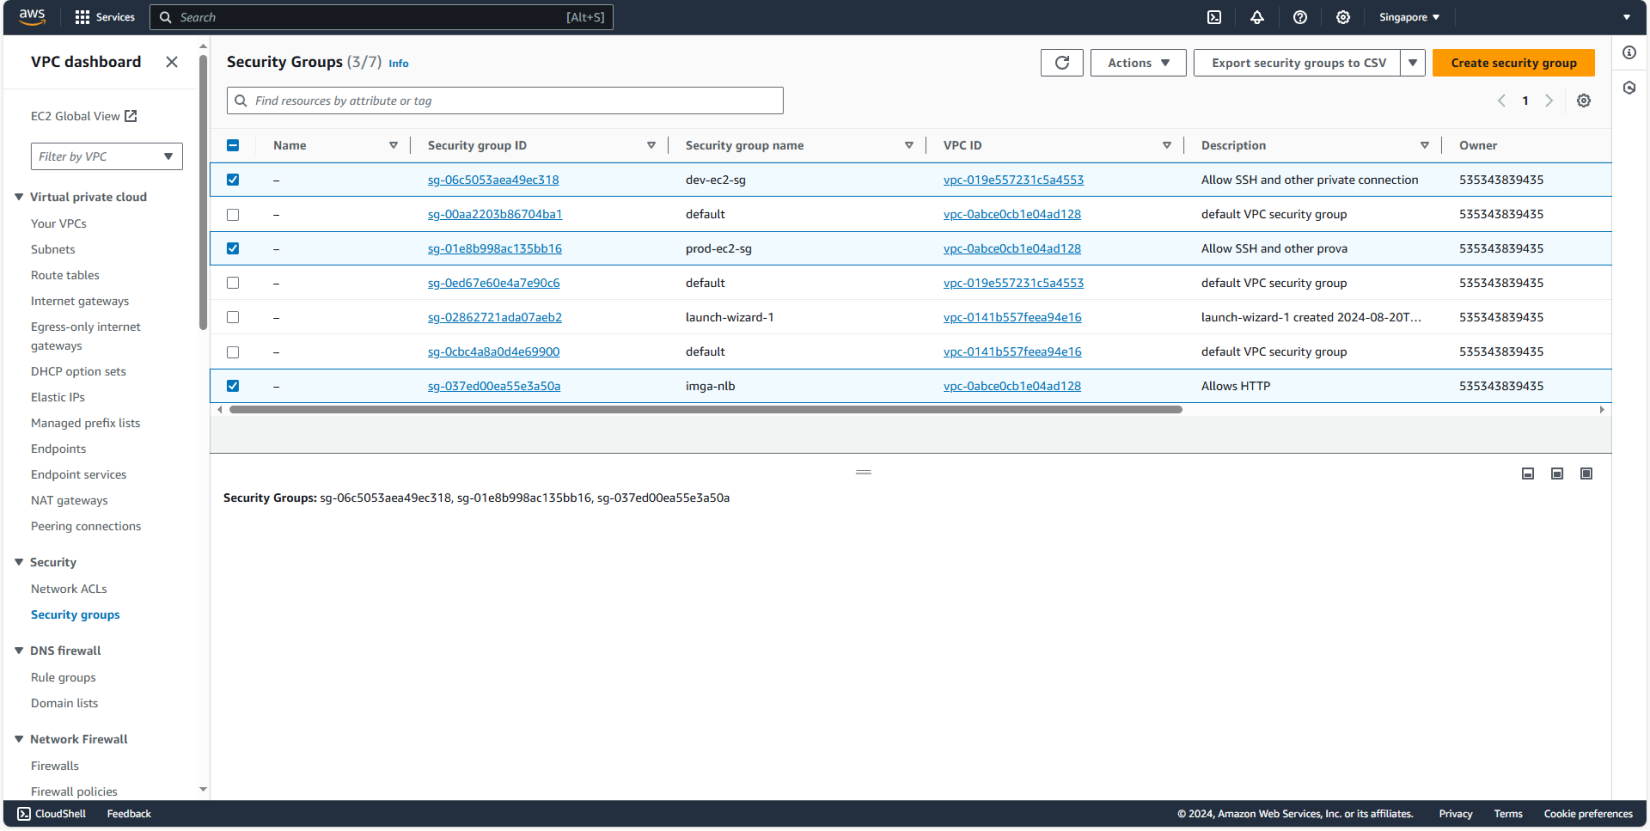Open the export split-button arrow
Viewport: 1650px width, 831px height.
tap(1413, 63)
